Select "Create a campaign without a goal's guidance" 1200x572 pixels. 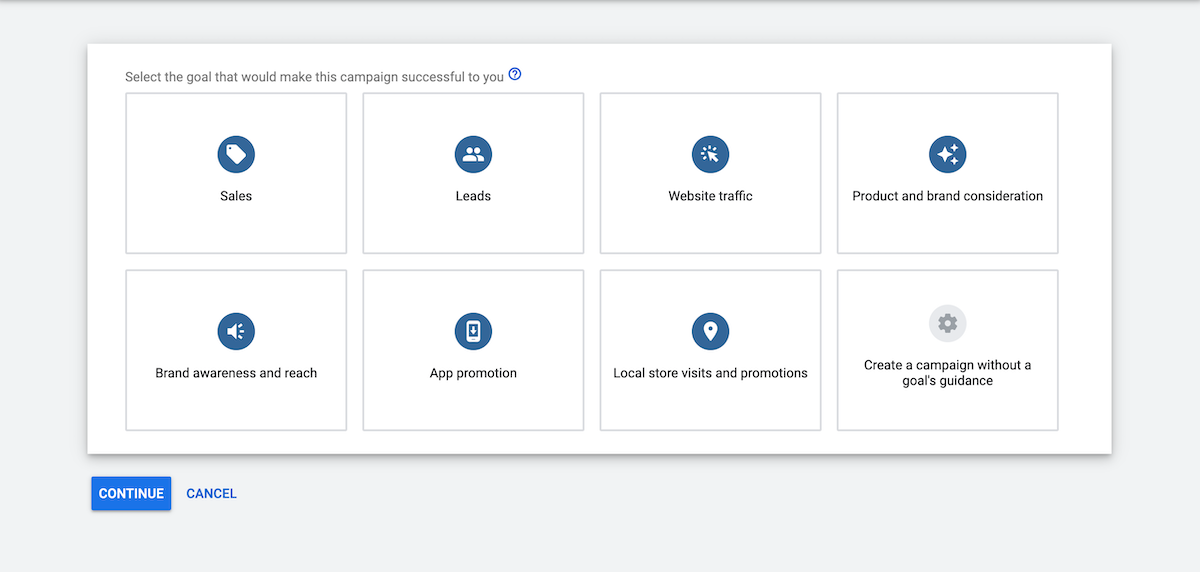pyautogui.click(x=947, y=372)
